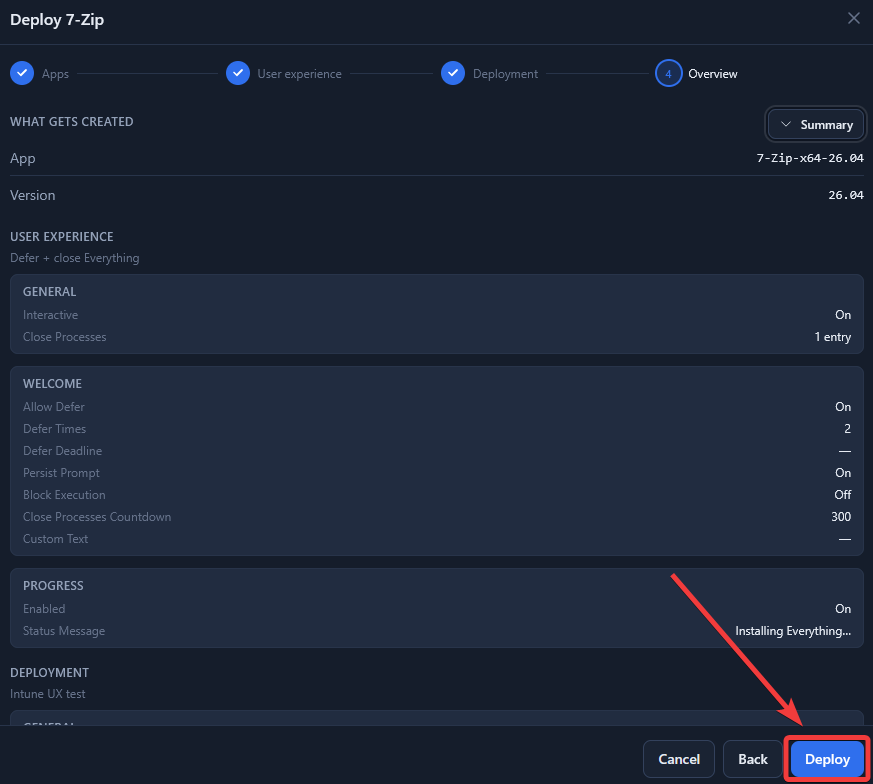Click the Defer Deadline label
The width and height of the screenshot is (873, 784).
[62, 450]
